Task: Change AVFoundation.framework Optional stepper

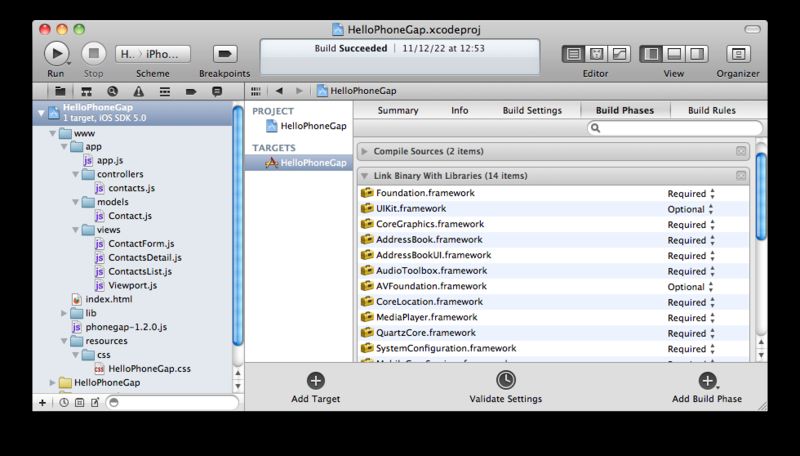Action: (711, 287)
